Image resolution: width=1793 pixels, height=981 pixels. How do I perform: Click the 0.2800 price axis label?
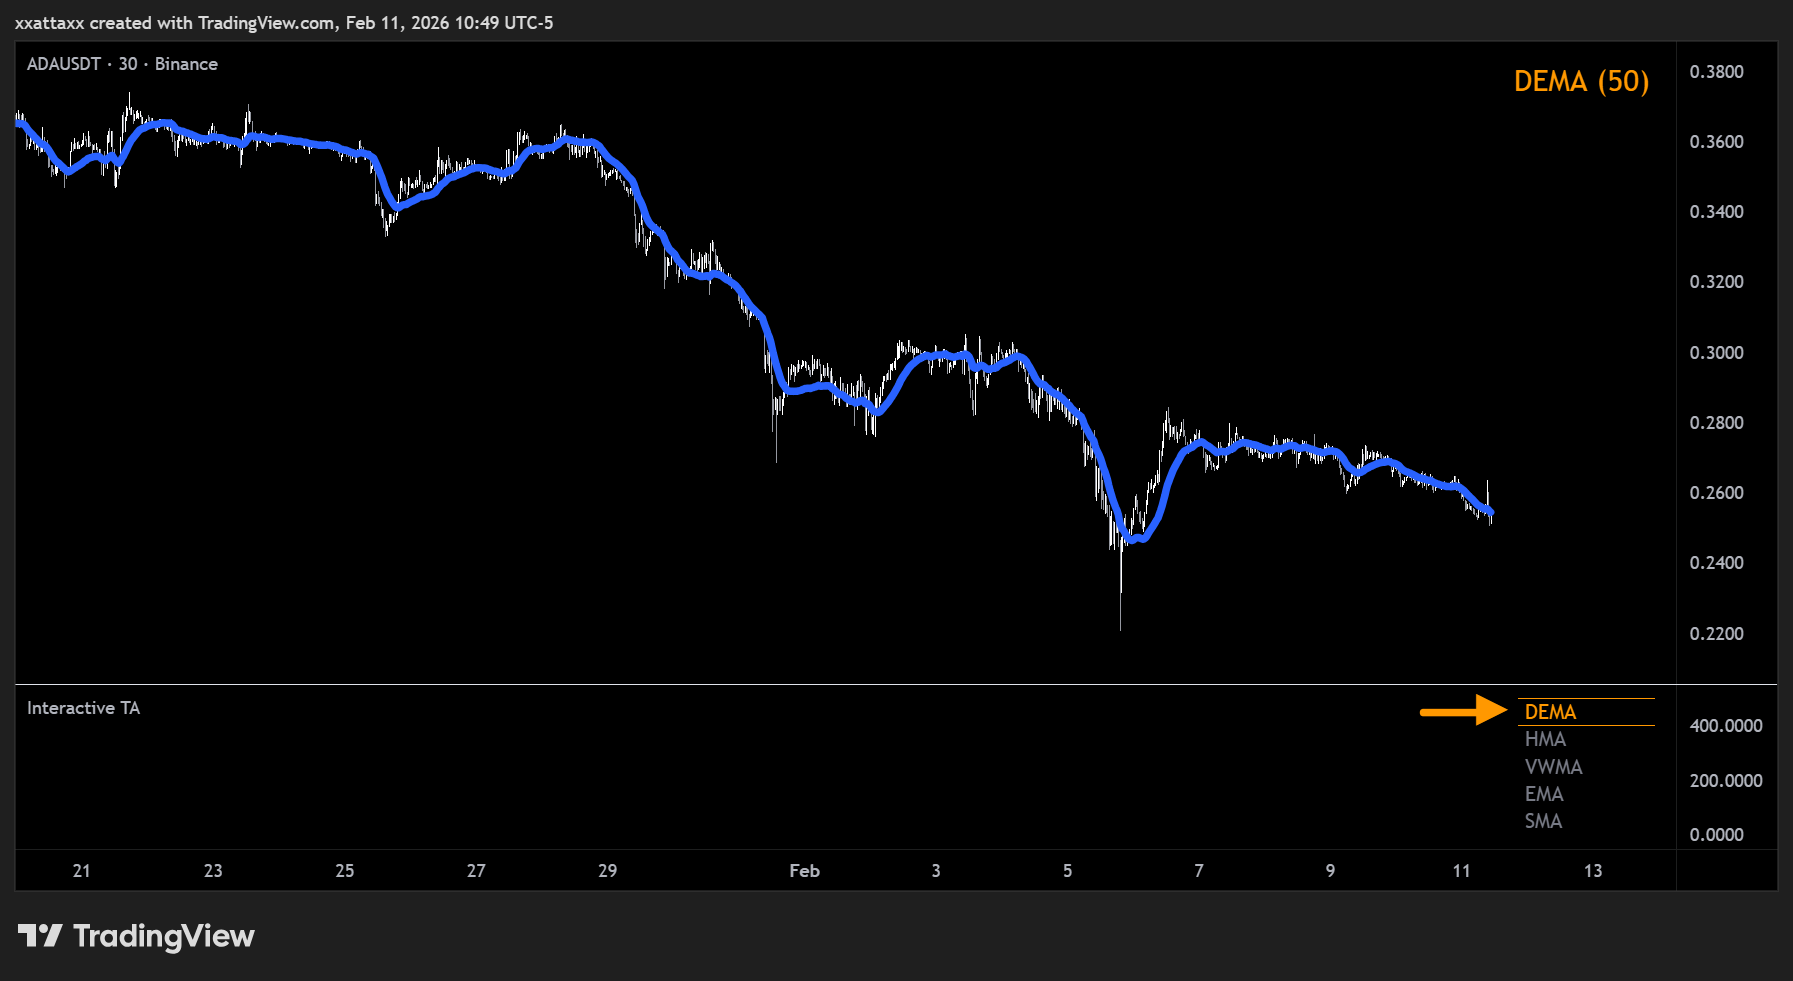[1716, 423]
